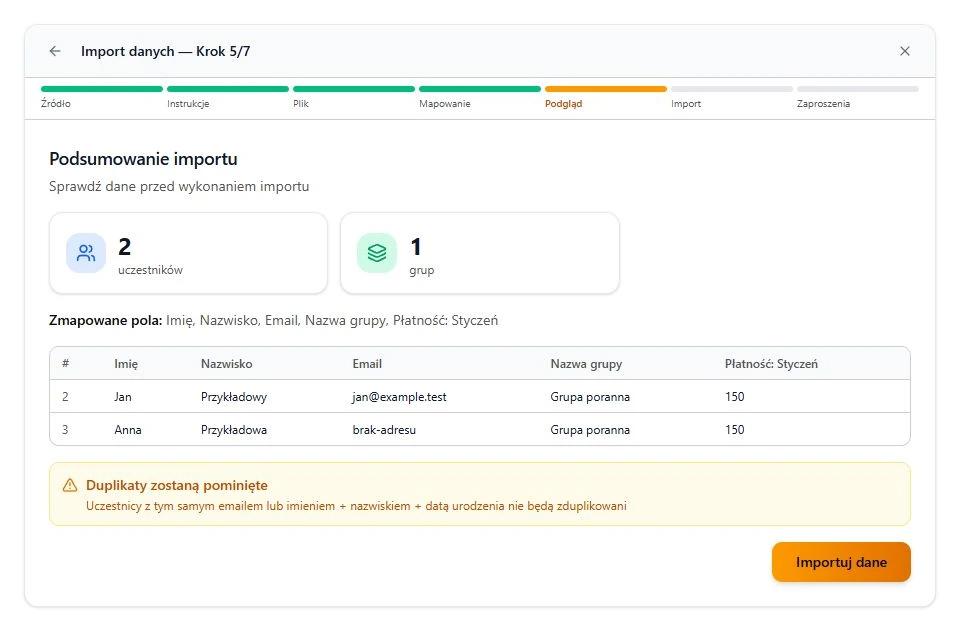Close the Import danych dialog
960x631 pixels.
click(x=904, y=51)
